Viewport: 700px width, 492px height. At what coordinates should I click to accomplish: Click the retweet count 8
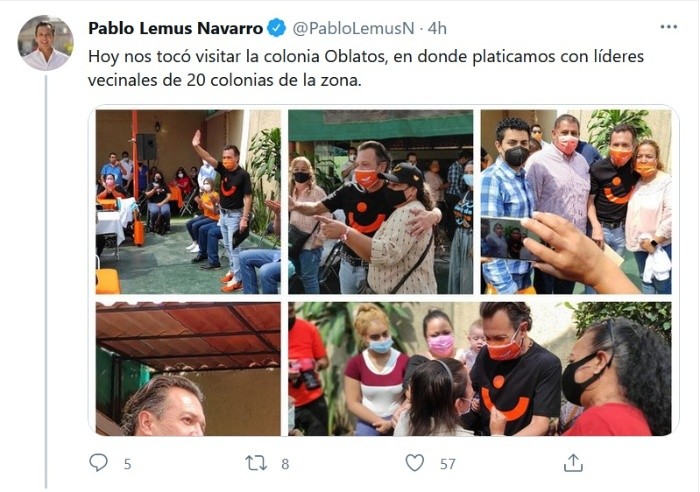point(285,464)
